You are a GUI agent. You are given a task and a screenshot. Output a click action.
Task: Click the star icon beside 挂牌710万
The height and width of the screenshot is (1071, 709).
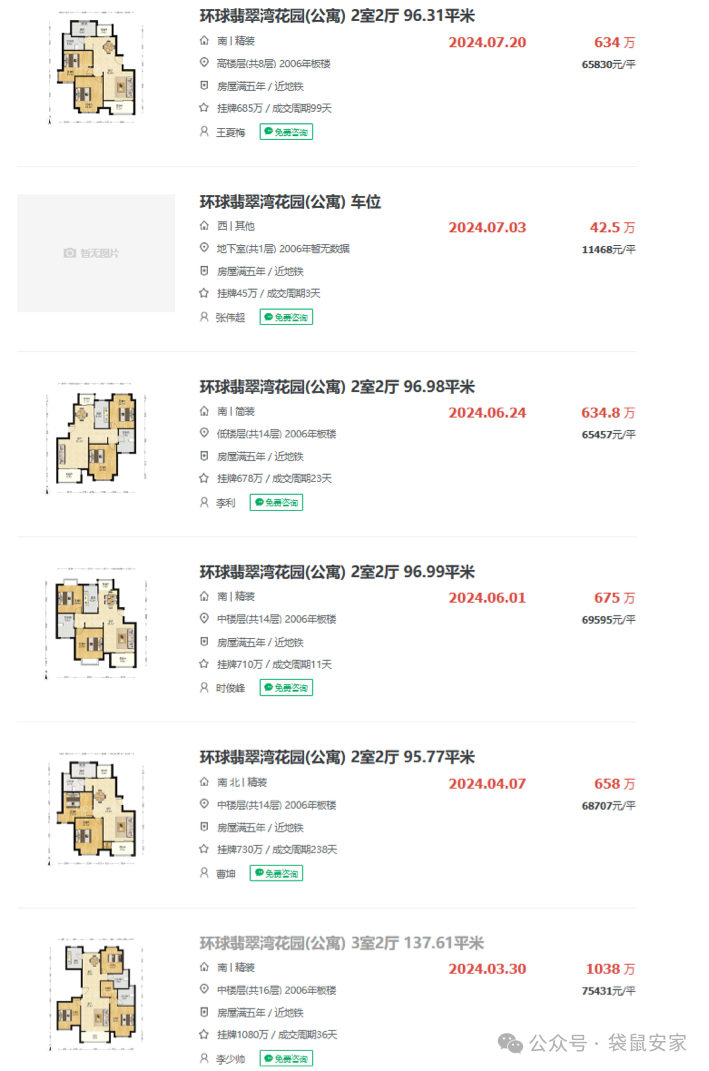pos(204,664)
